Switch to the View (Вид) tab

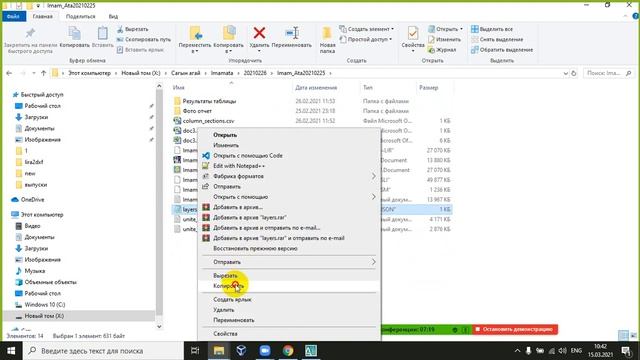point(113,16)
